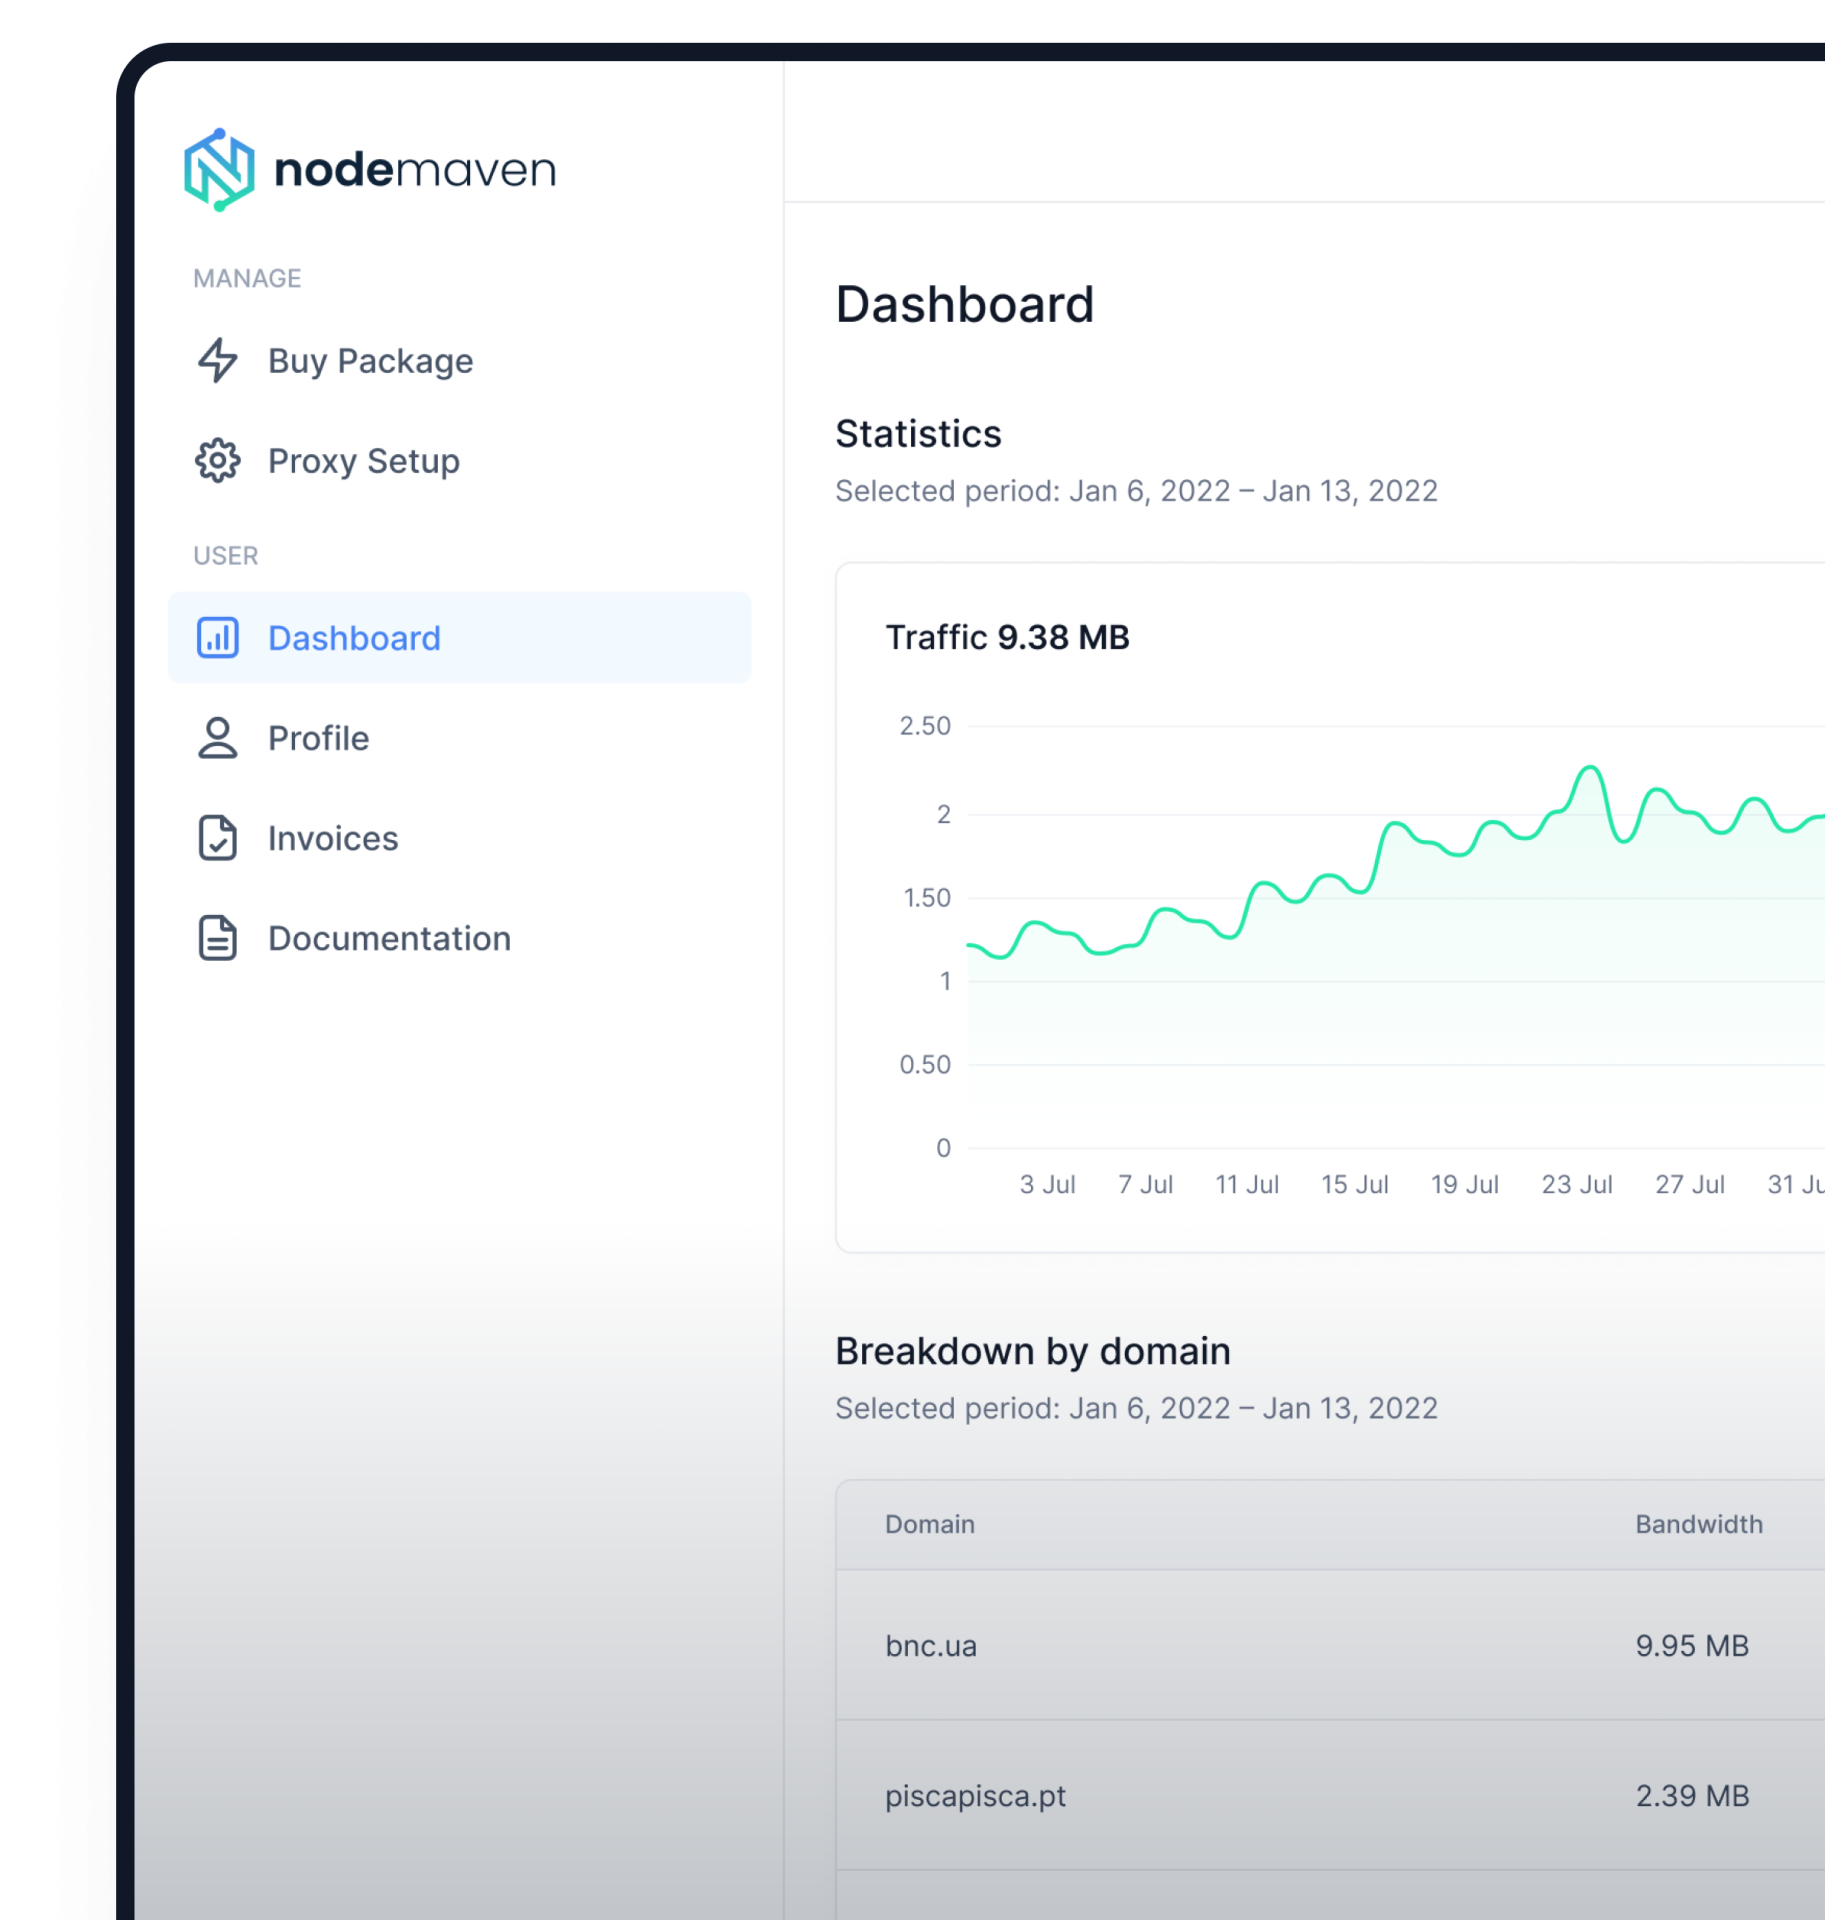Click the gear icon for Proxy Setup
1825x1920 pixels.
pos(218,461)
